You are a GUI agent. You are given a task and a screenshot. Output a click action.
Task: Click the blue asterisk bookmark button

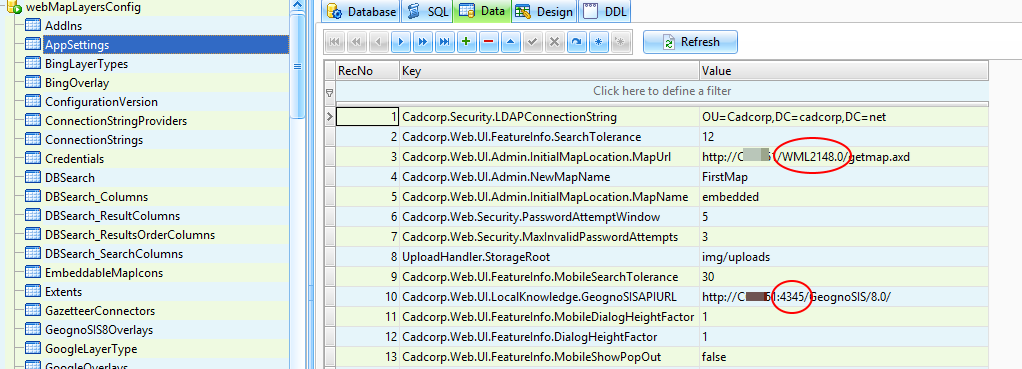(x=598, y=42)
